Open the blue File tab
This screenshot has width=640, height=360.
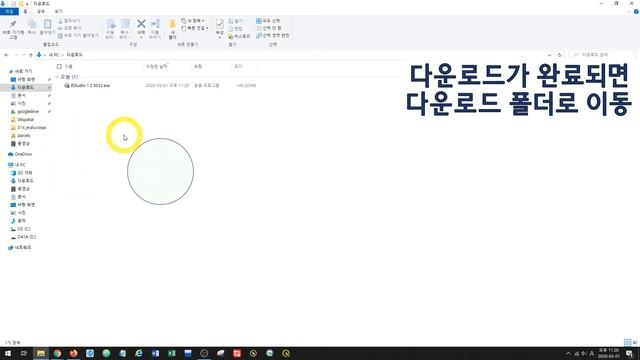[9, 11]
